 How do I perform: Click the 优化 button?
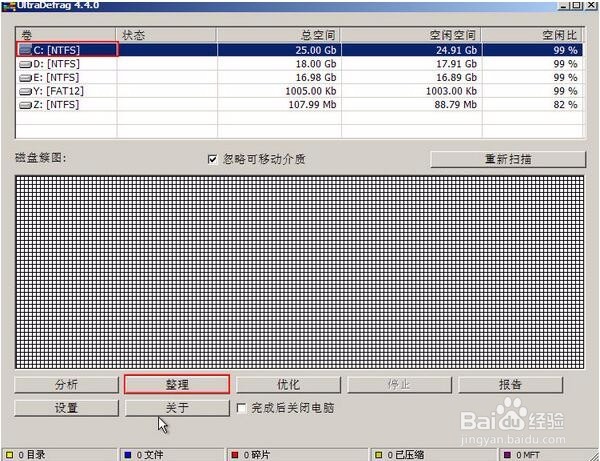[x=288, y=384]
